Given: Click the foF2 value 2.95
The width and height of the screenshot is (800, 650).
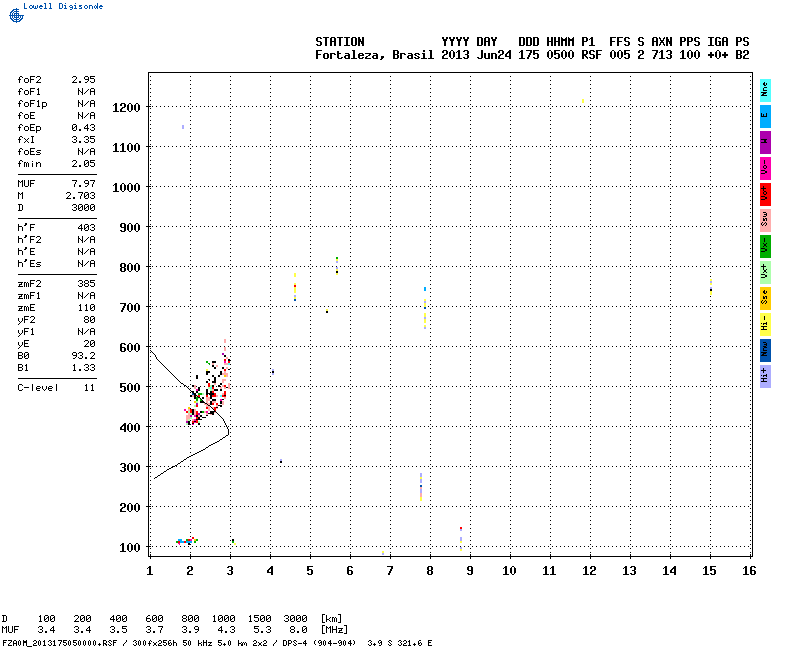Looking at the screenshot, I should pos(83,80).
